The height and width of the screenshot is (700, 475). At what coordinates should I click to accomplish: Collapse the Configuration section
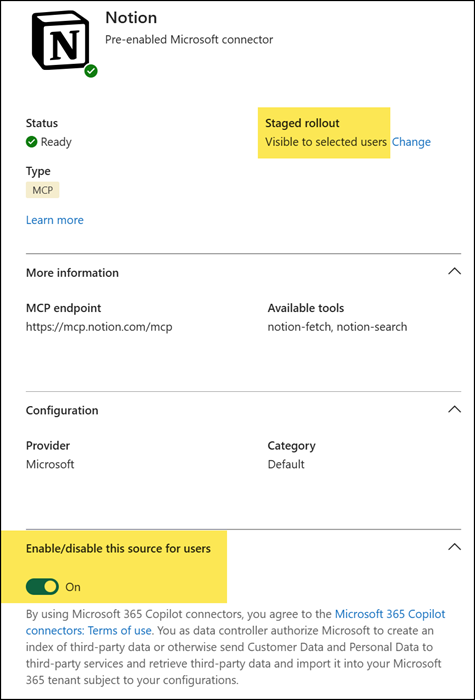[x=454, y=408]
